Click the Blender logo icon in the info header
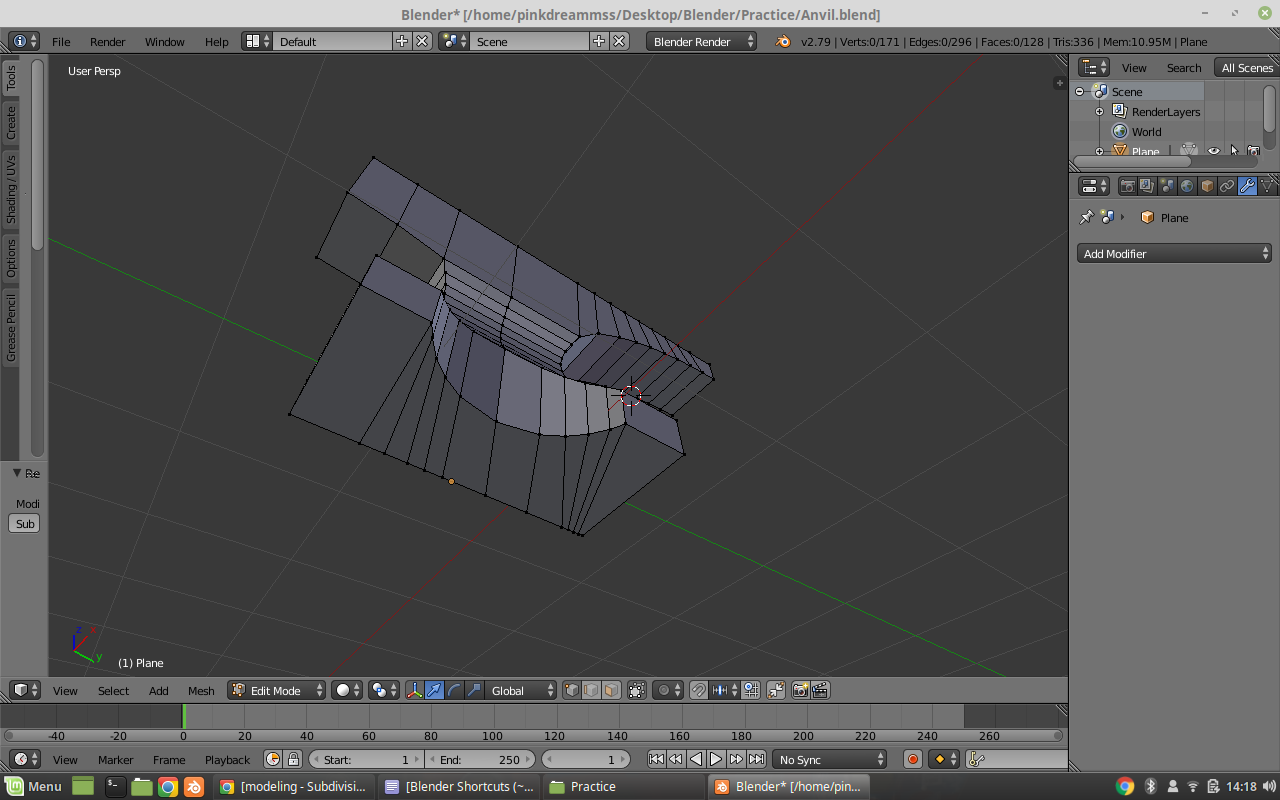1280x800 pixels. 783,41
